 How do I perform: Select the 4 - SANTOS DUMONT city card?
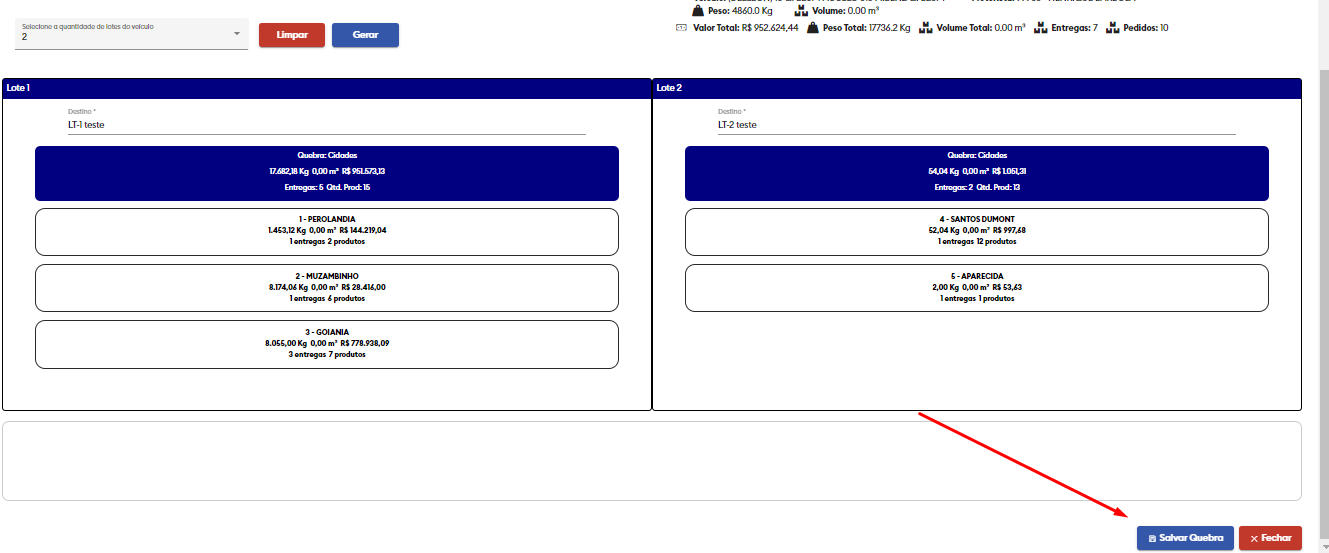click(x=977, y=231)
